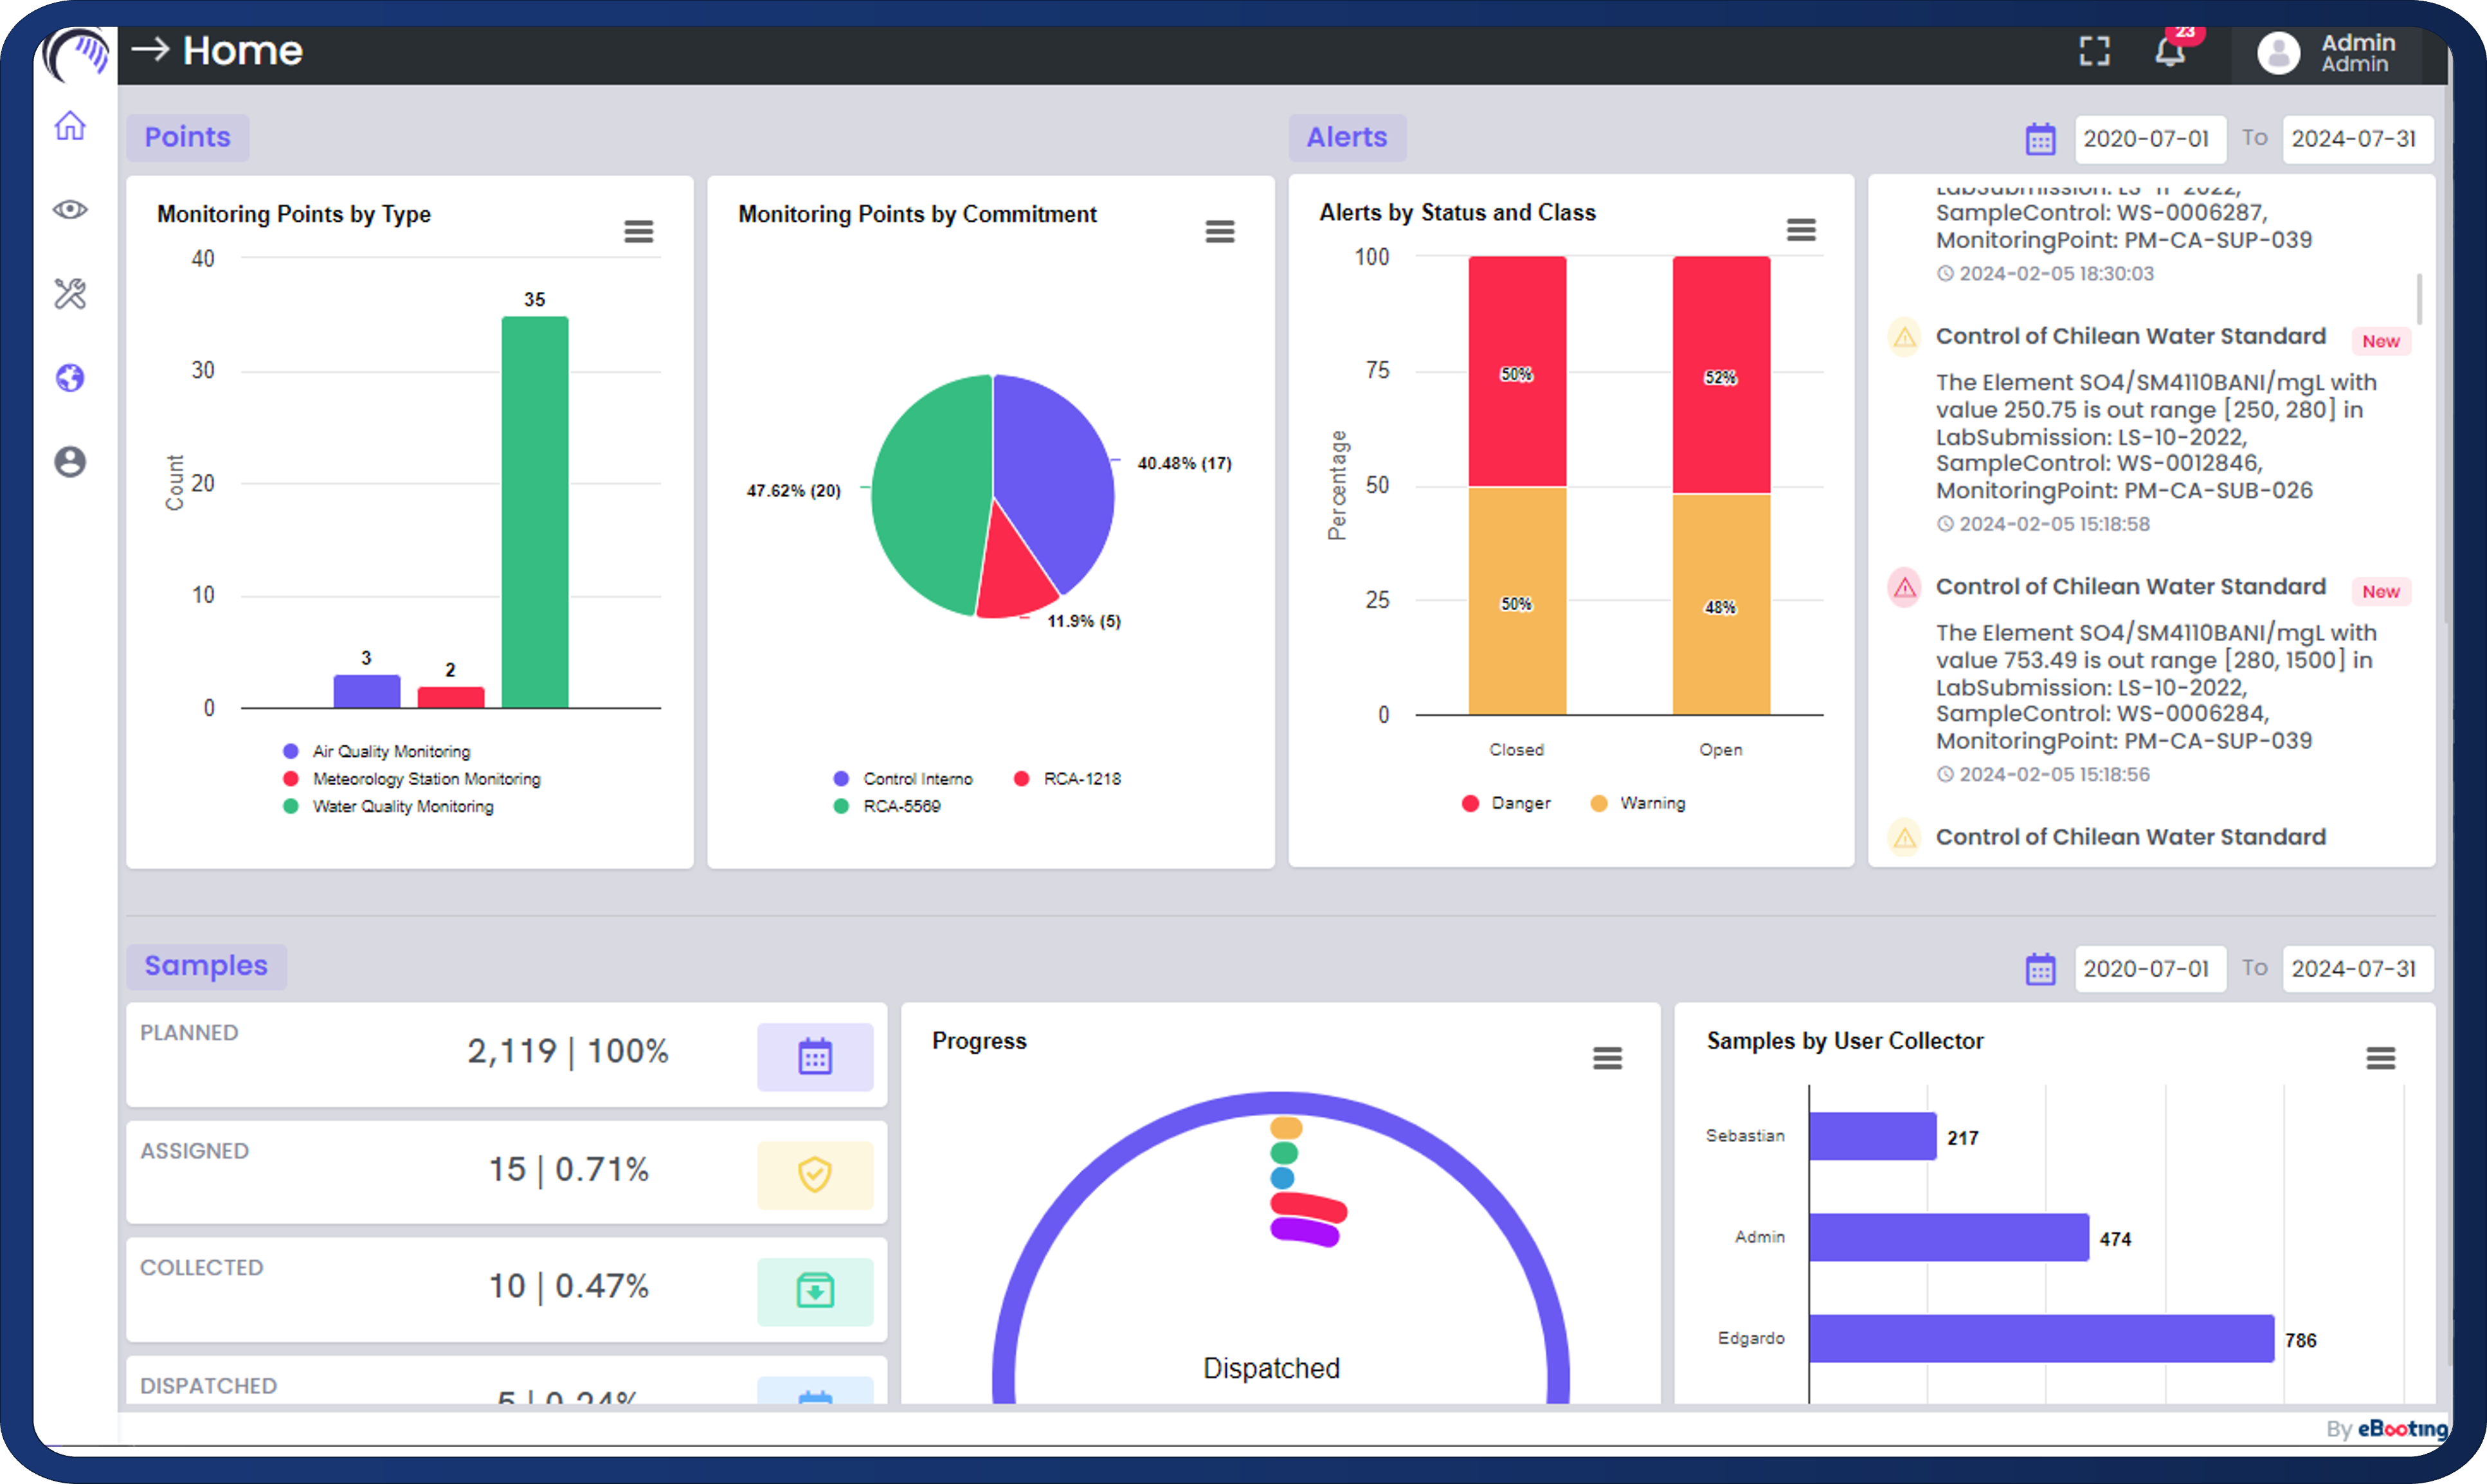This screenshot has width=2487, height=1484.
Task: Click Samples end date field 2024-07-31
Action: click(2357, 969)
